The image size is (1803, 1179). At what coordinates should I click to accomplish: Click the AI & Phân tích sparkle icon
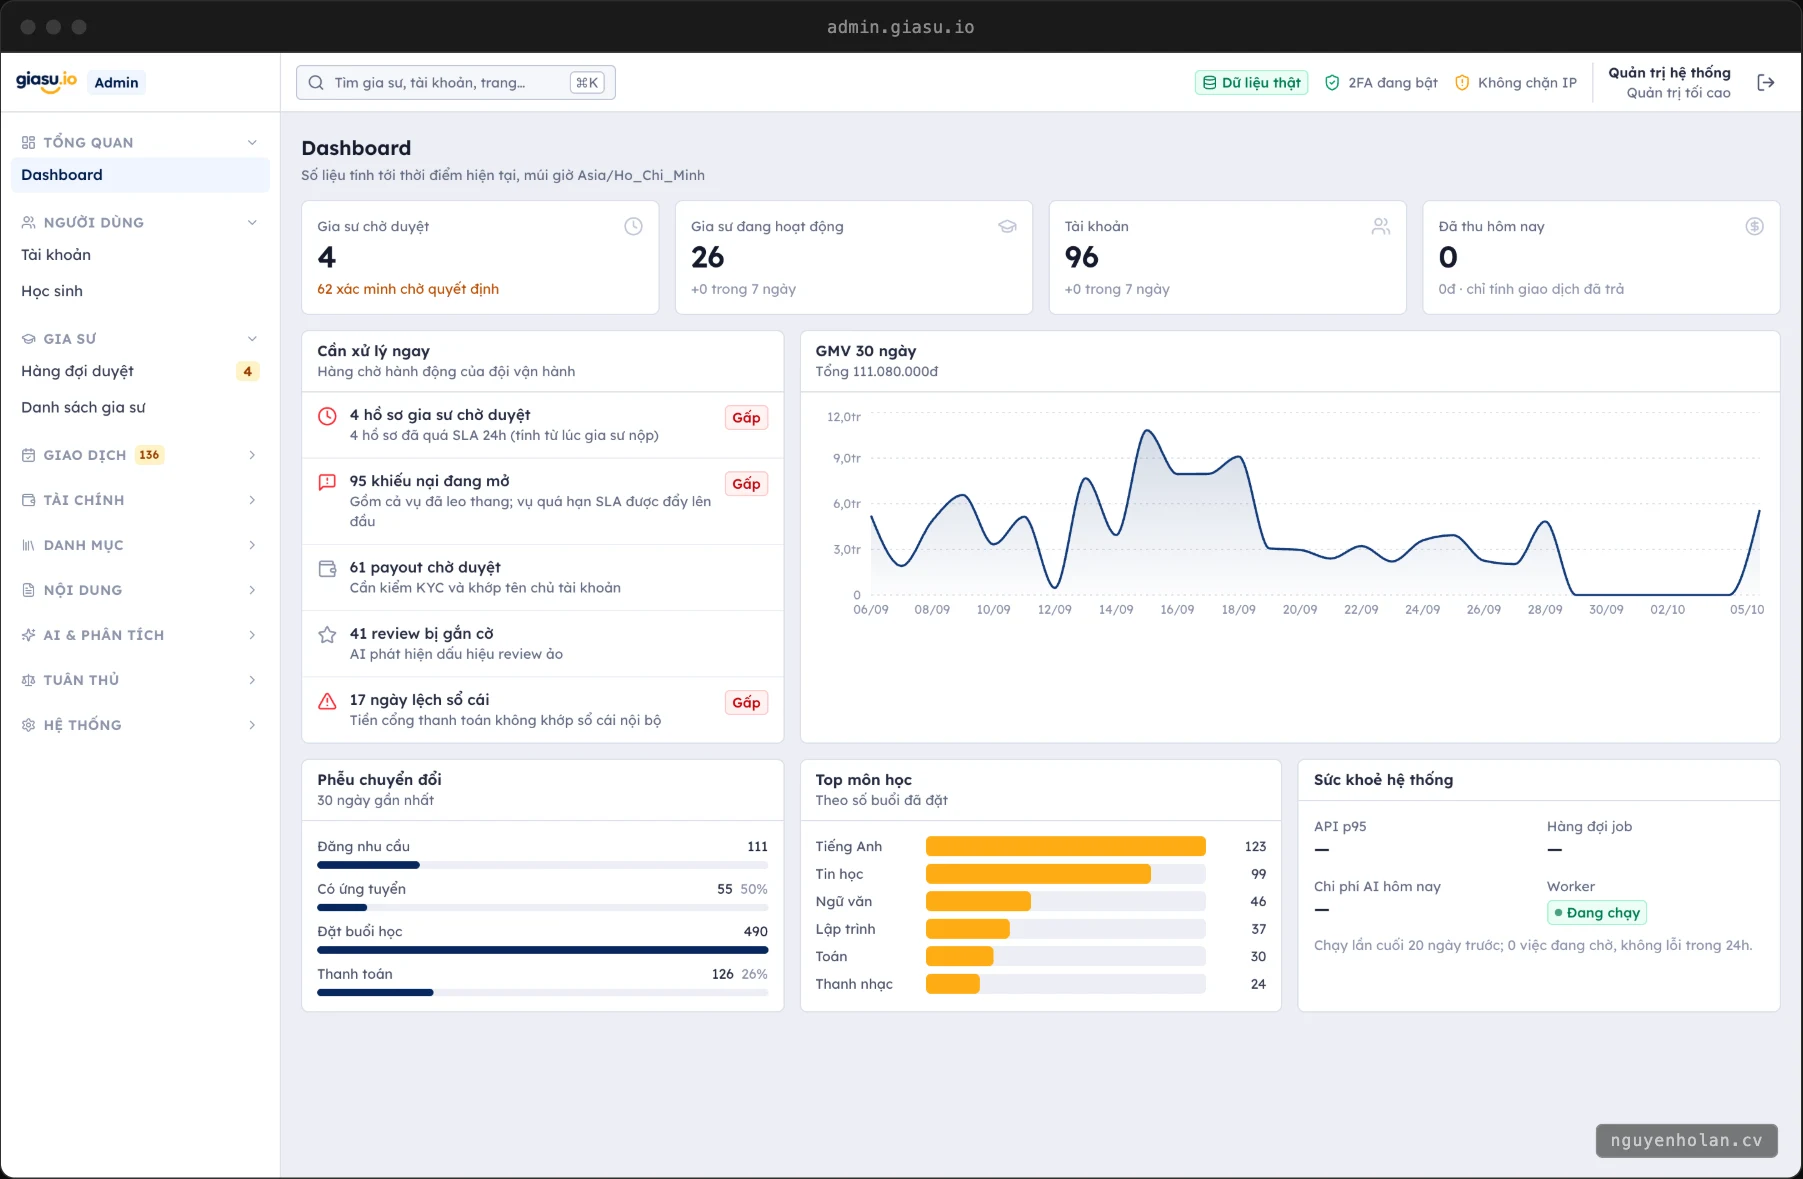click(x=28, y=635)
